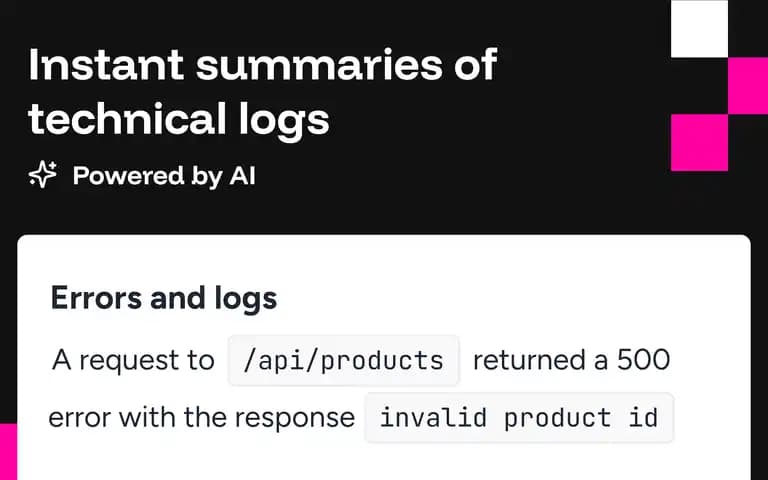
Task: Click the sparkle AI icon
Action: pyautogui.click(x=43, y=174)
